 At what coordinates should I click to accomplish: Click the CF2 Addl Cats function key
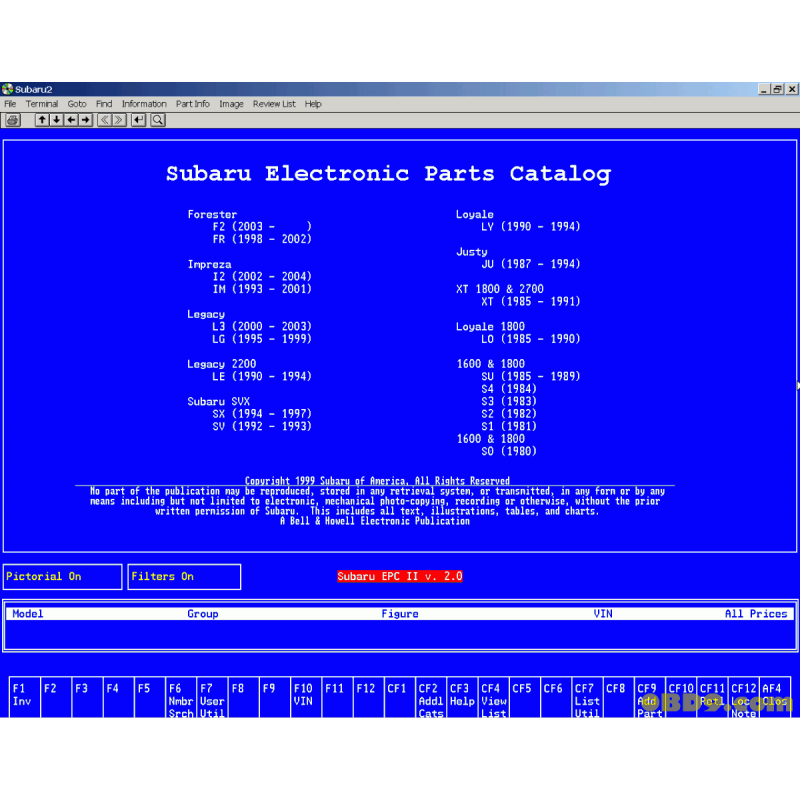(x=431, y=697)
